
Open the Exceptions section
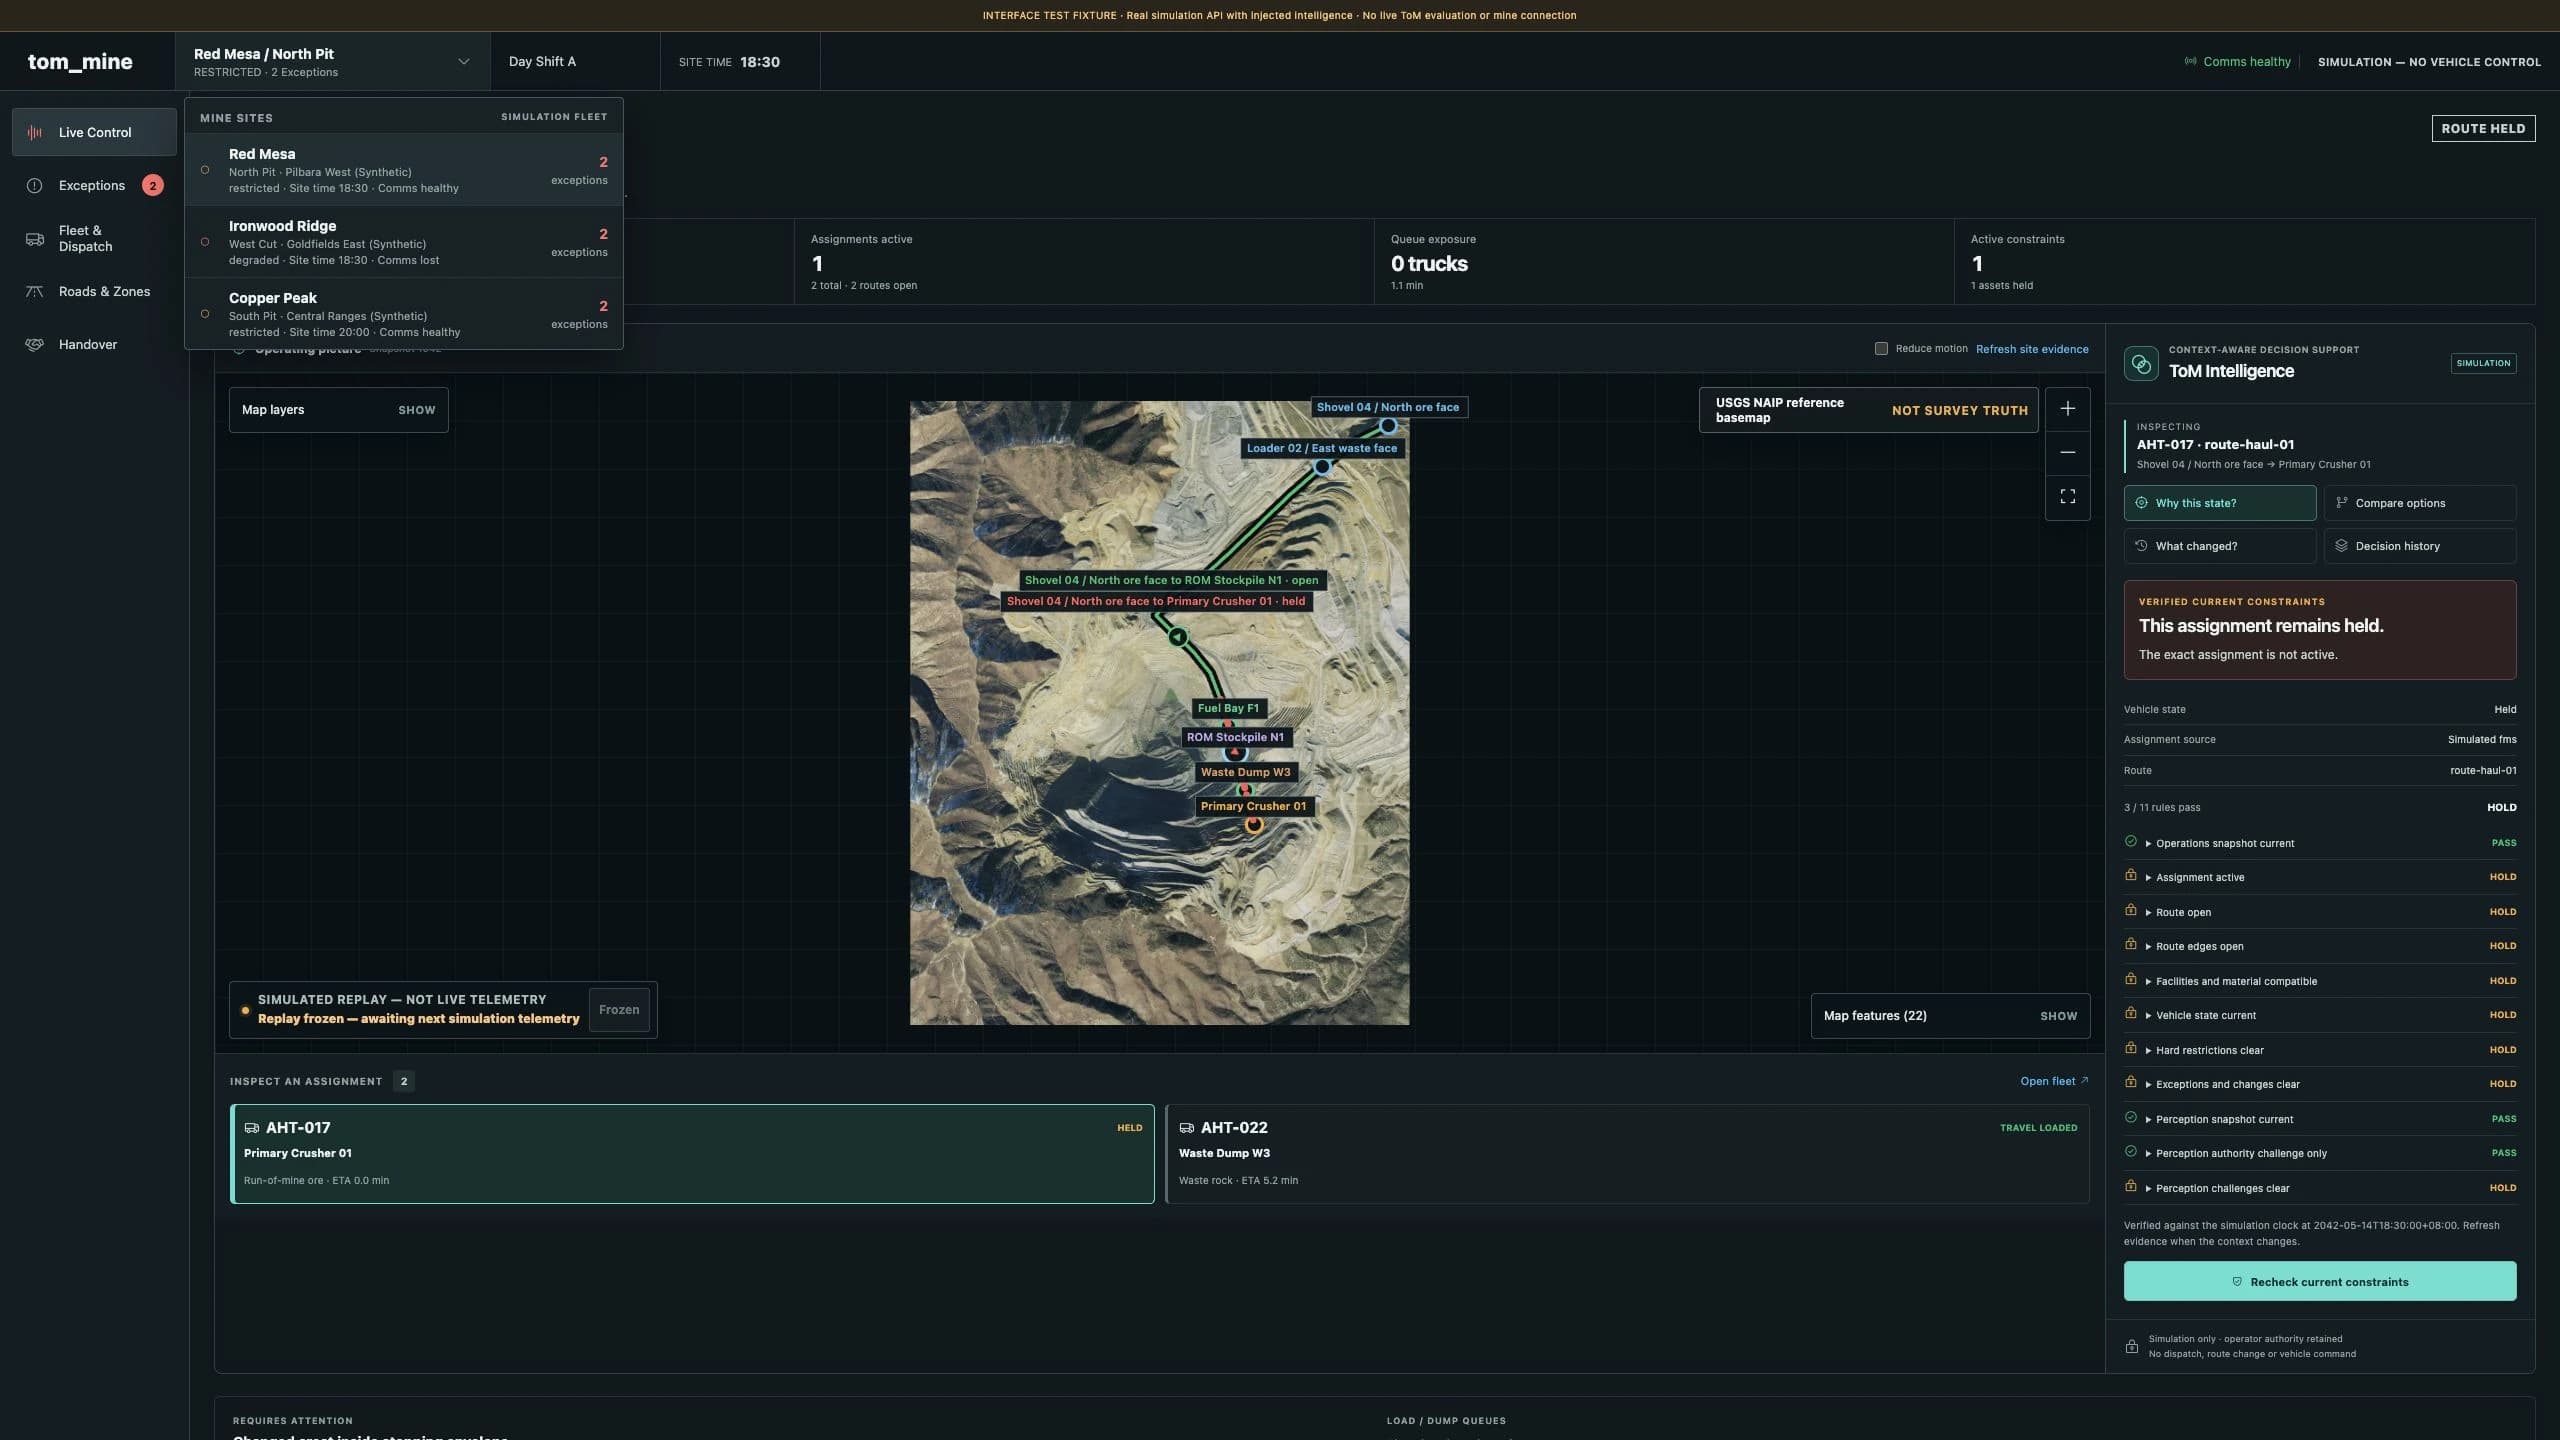click(94, 185)
